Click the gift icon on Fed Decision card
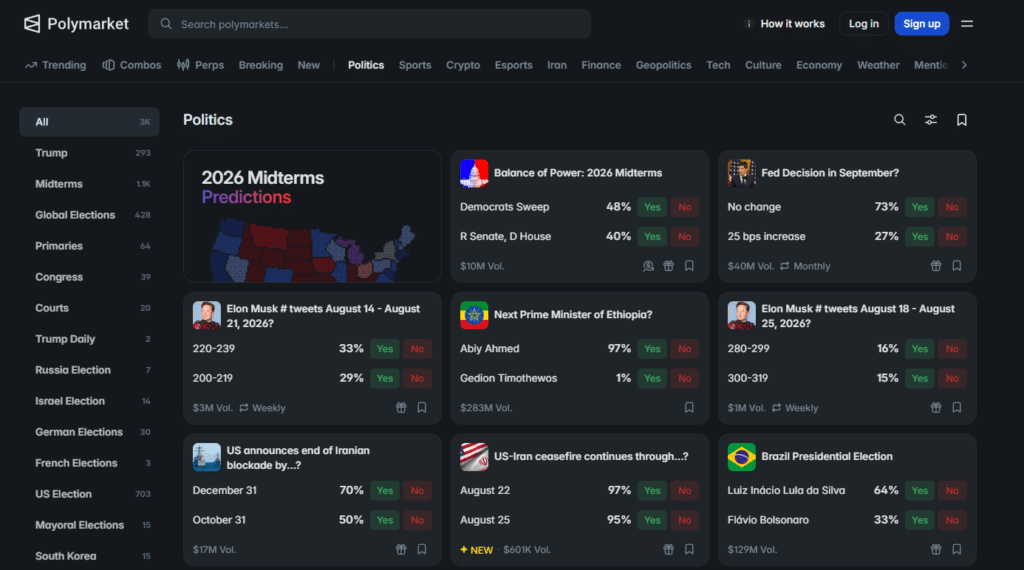 [936, 266]
